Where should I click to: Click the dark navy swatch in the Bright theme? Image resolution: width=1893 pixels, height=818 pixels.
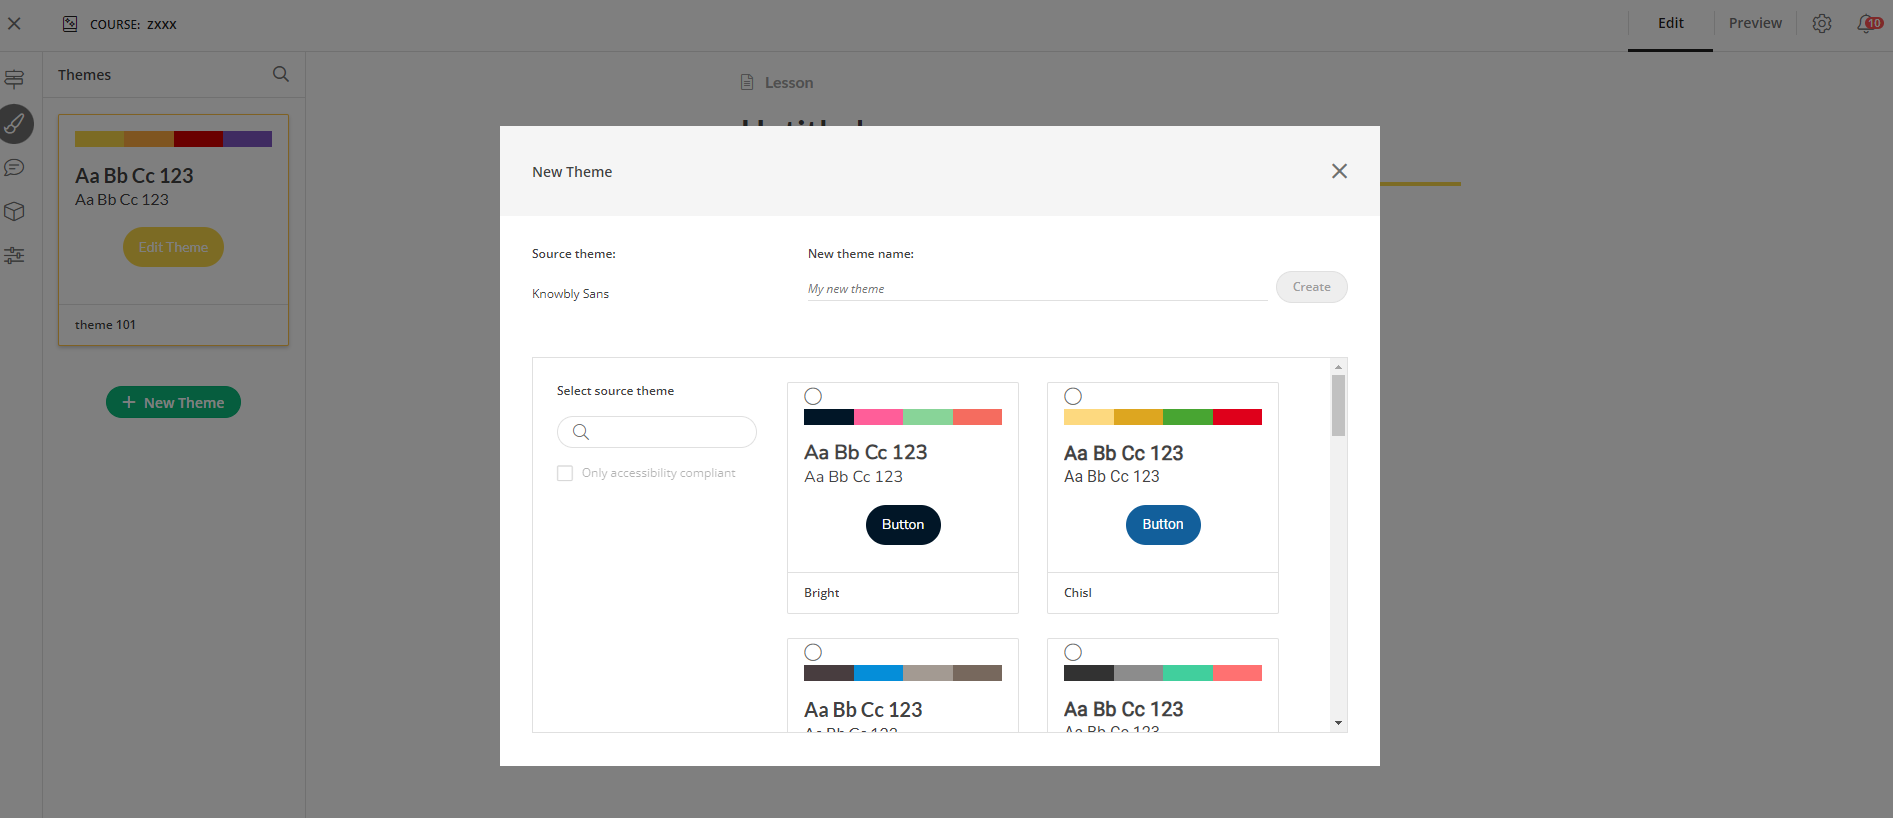pyautogui.click(x=829, y=417)
